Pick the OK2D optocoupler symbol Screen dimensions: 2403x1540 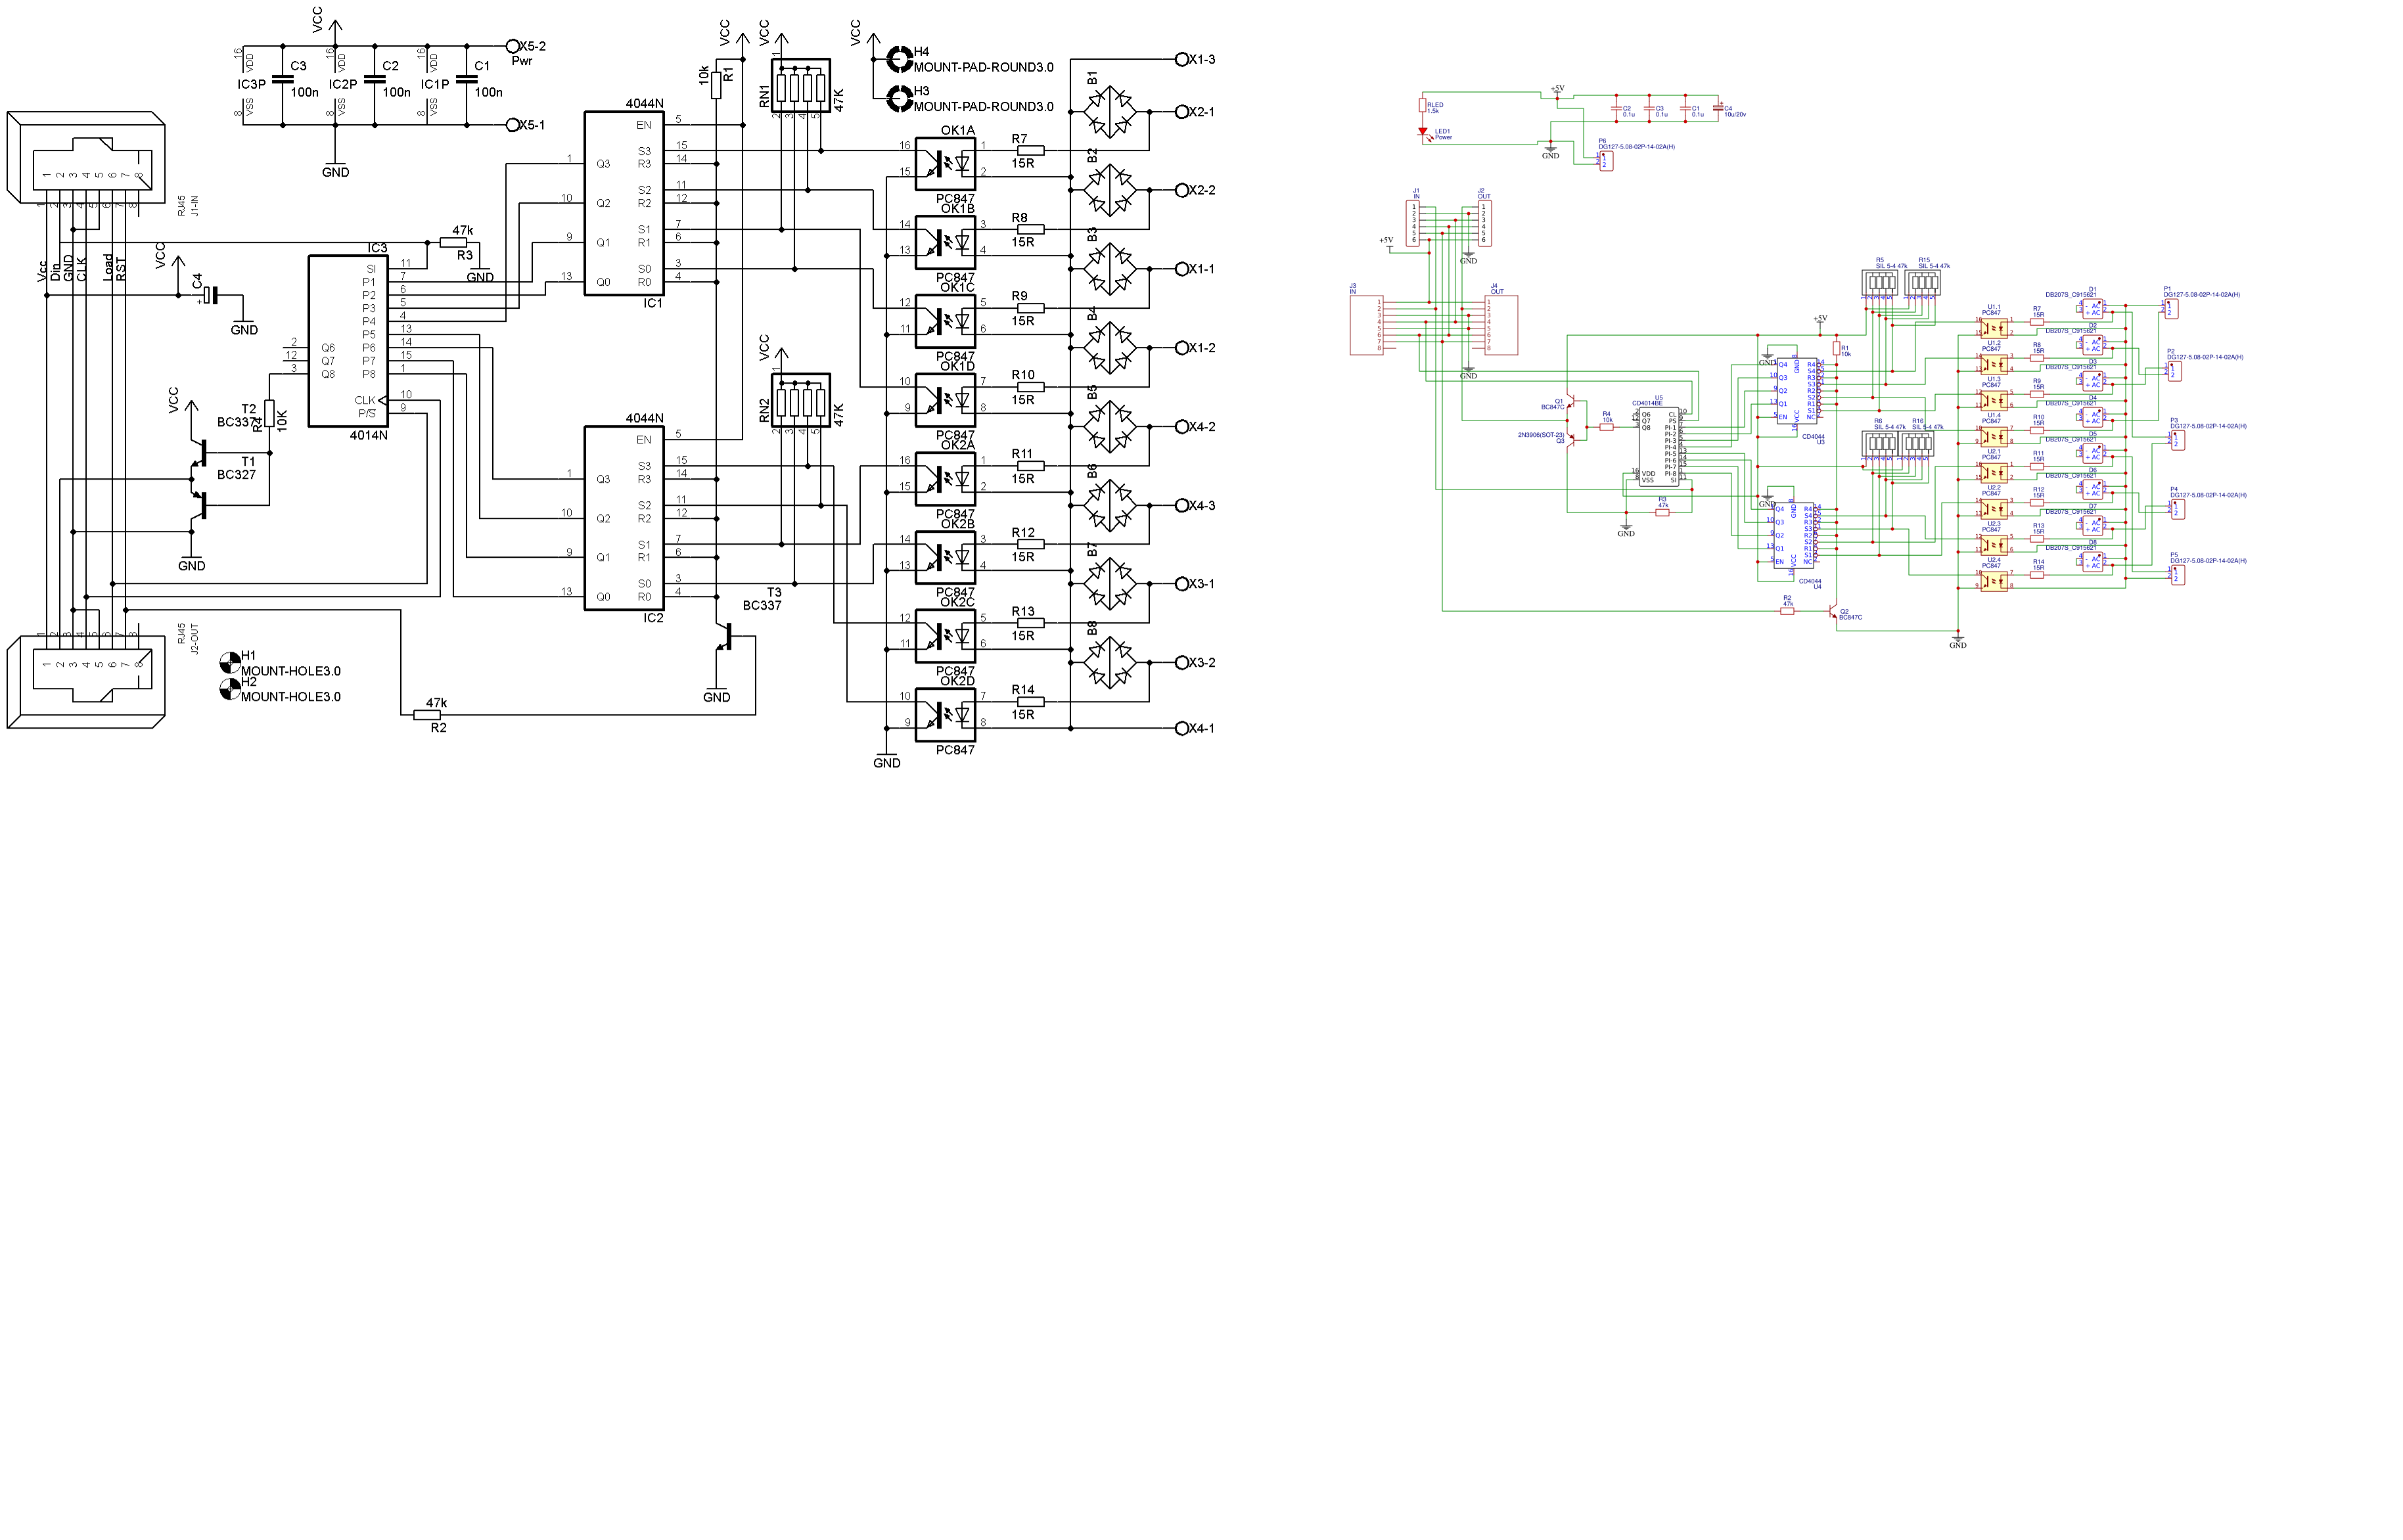(945, 715)
